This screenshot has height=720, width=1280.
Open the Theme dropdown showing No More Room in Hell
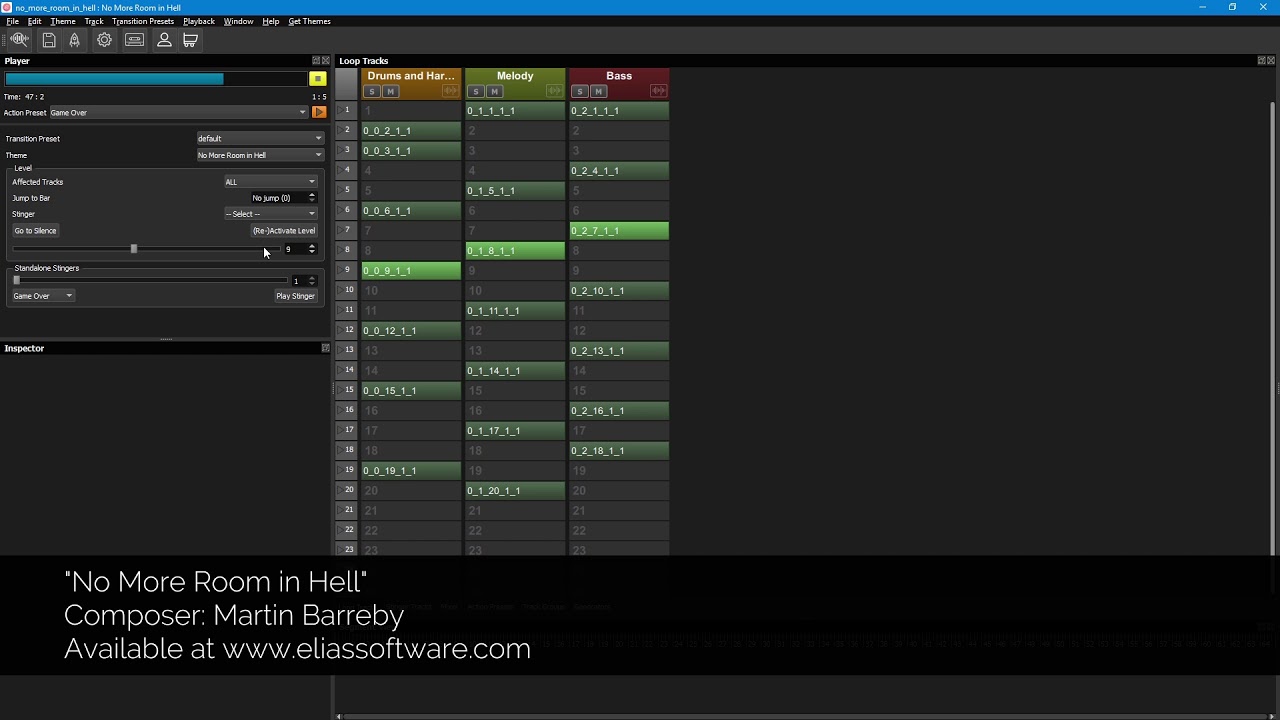[x=259, y=155]
